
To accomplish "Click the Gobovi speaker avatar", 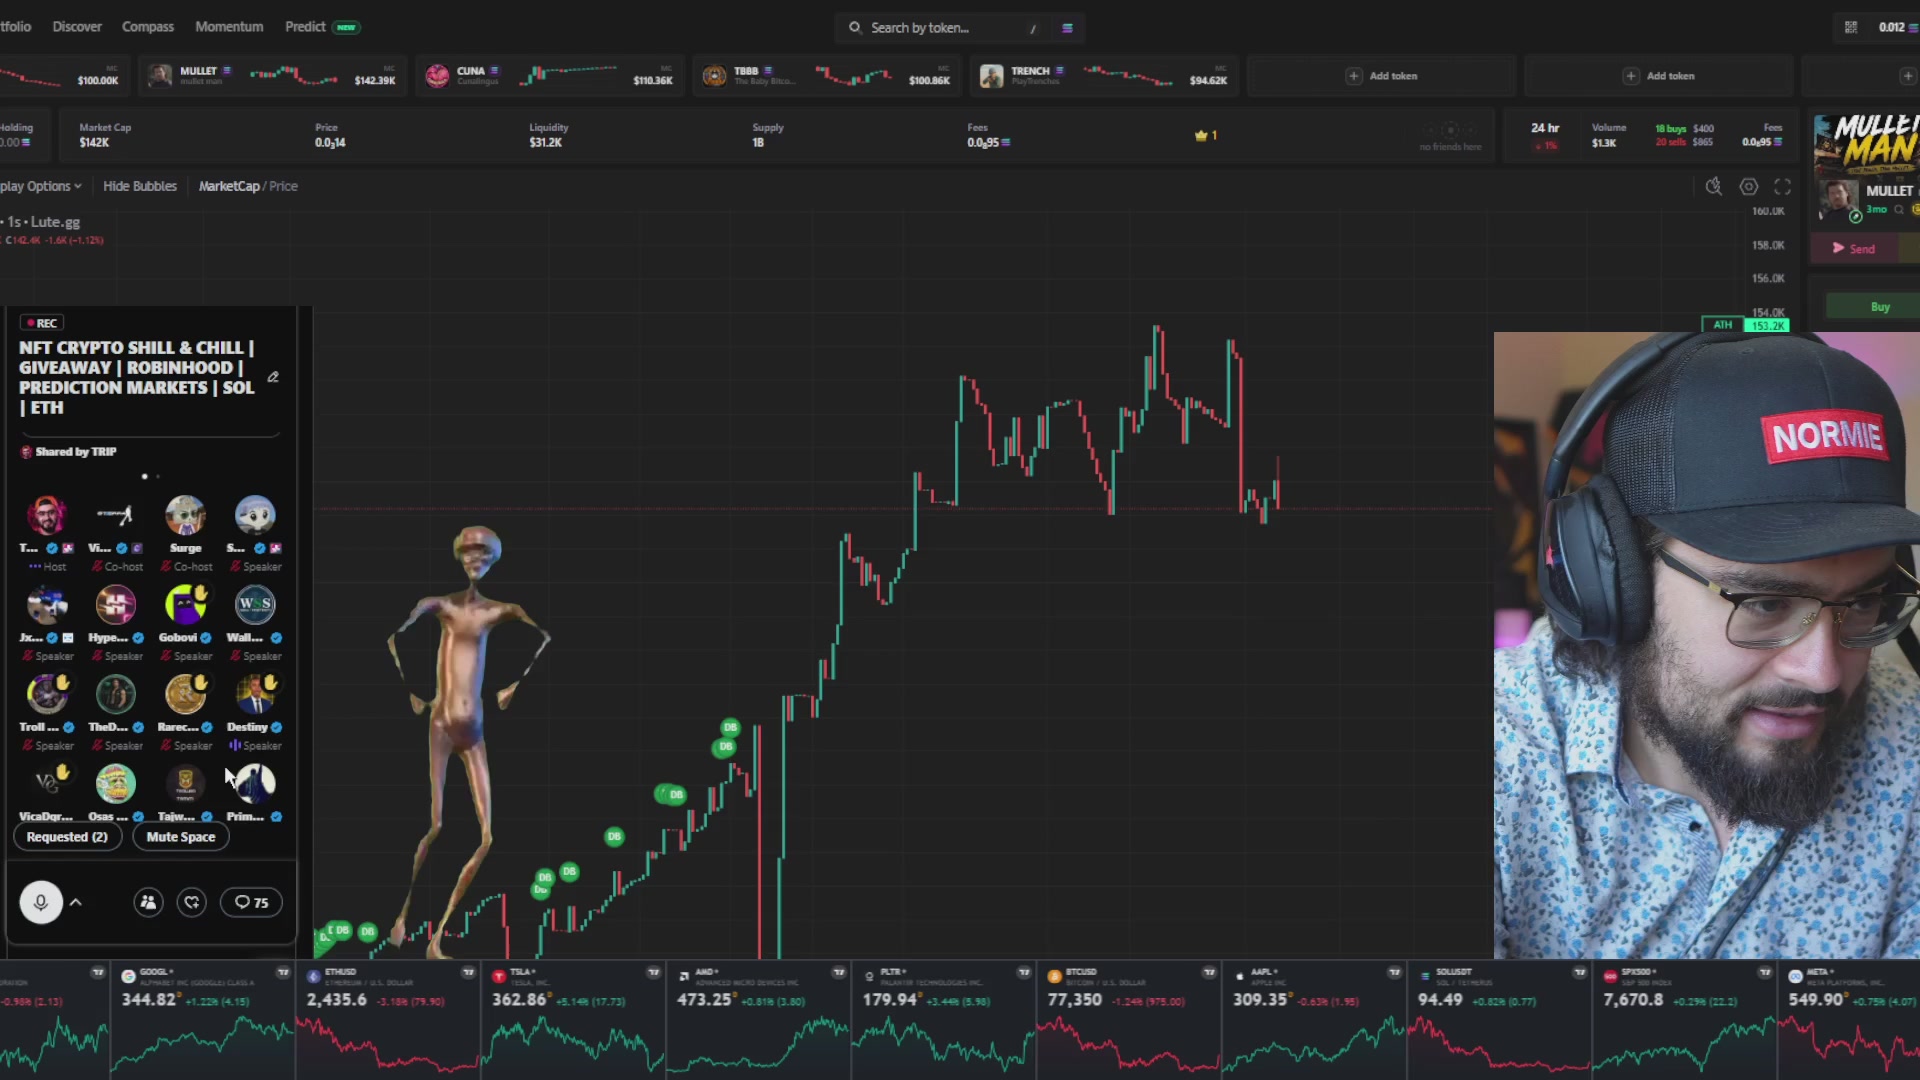I will 185,604.
